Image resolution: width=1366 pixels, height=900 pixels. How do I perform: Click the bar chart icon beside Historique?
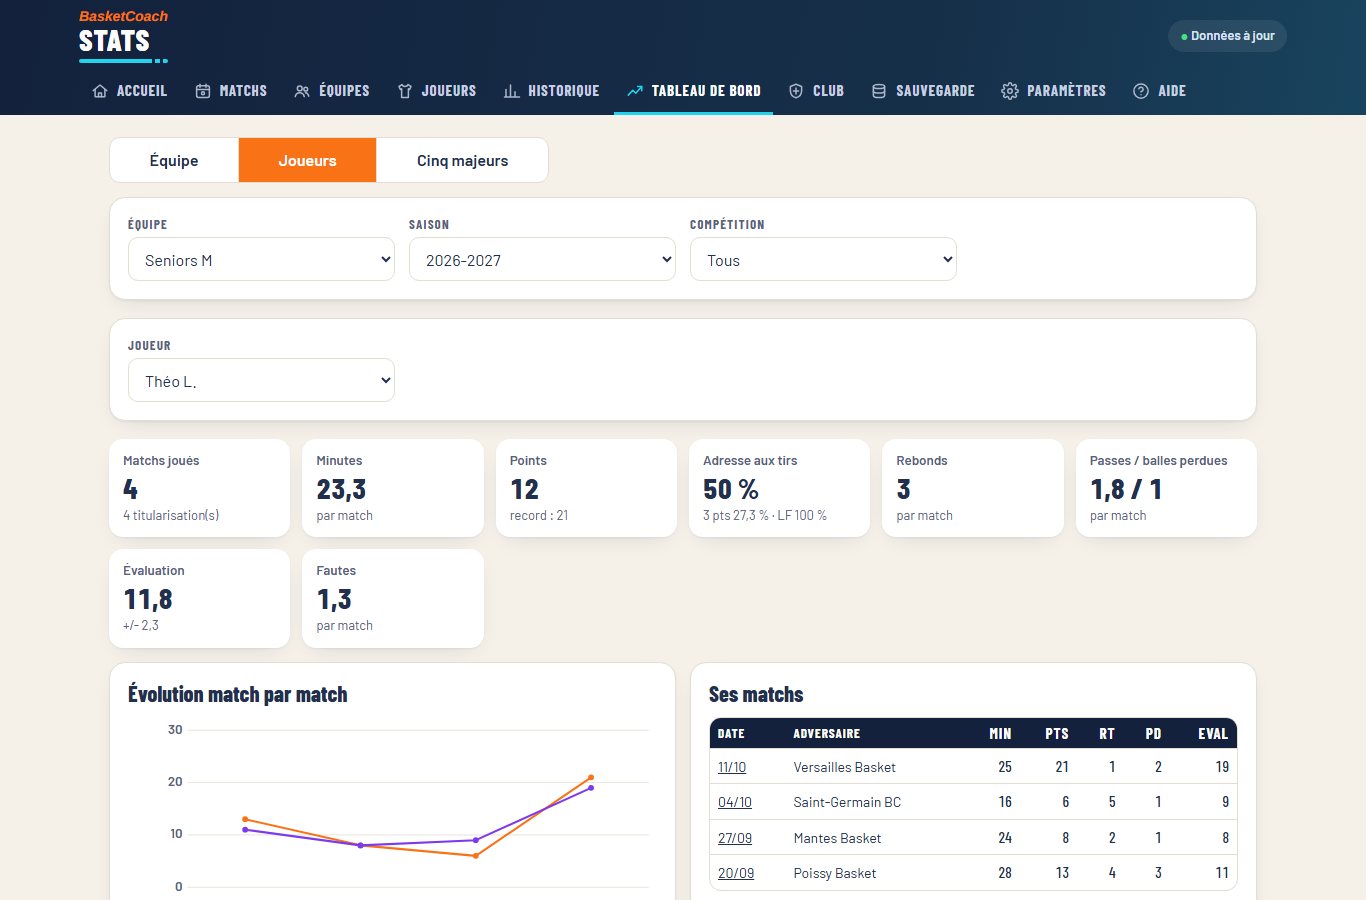pyautogui.click(x=511, y=91)
